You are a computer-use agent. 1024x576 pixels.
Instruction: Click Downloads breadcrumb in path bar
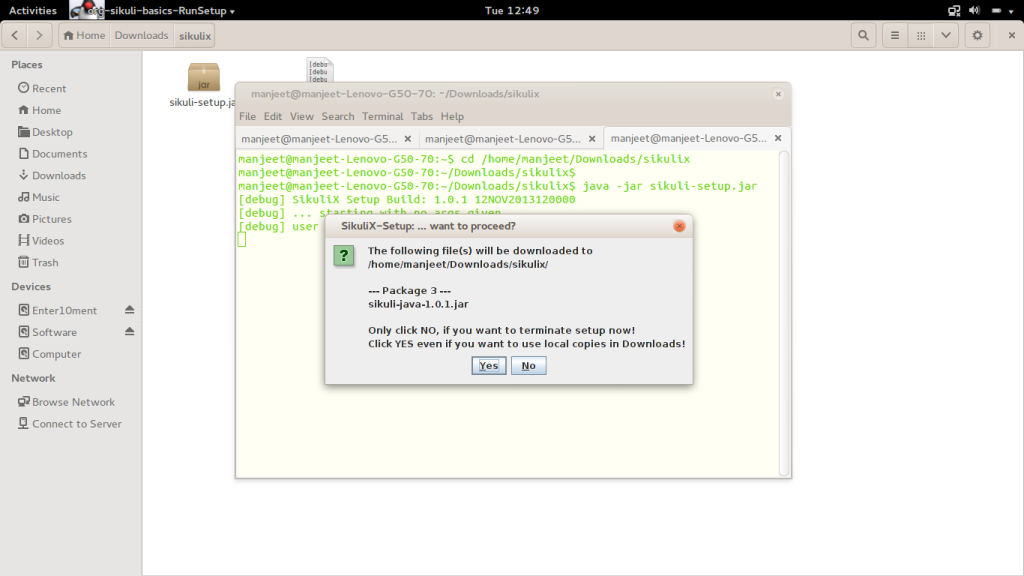click(x=141, y=35)
